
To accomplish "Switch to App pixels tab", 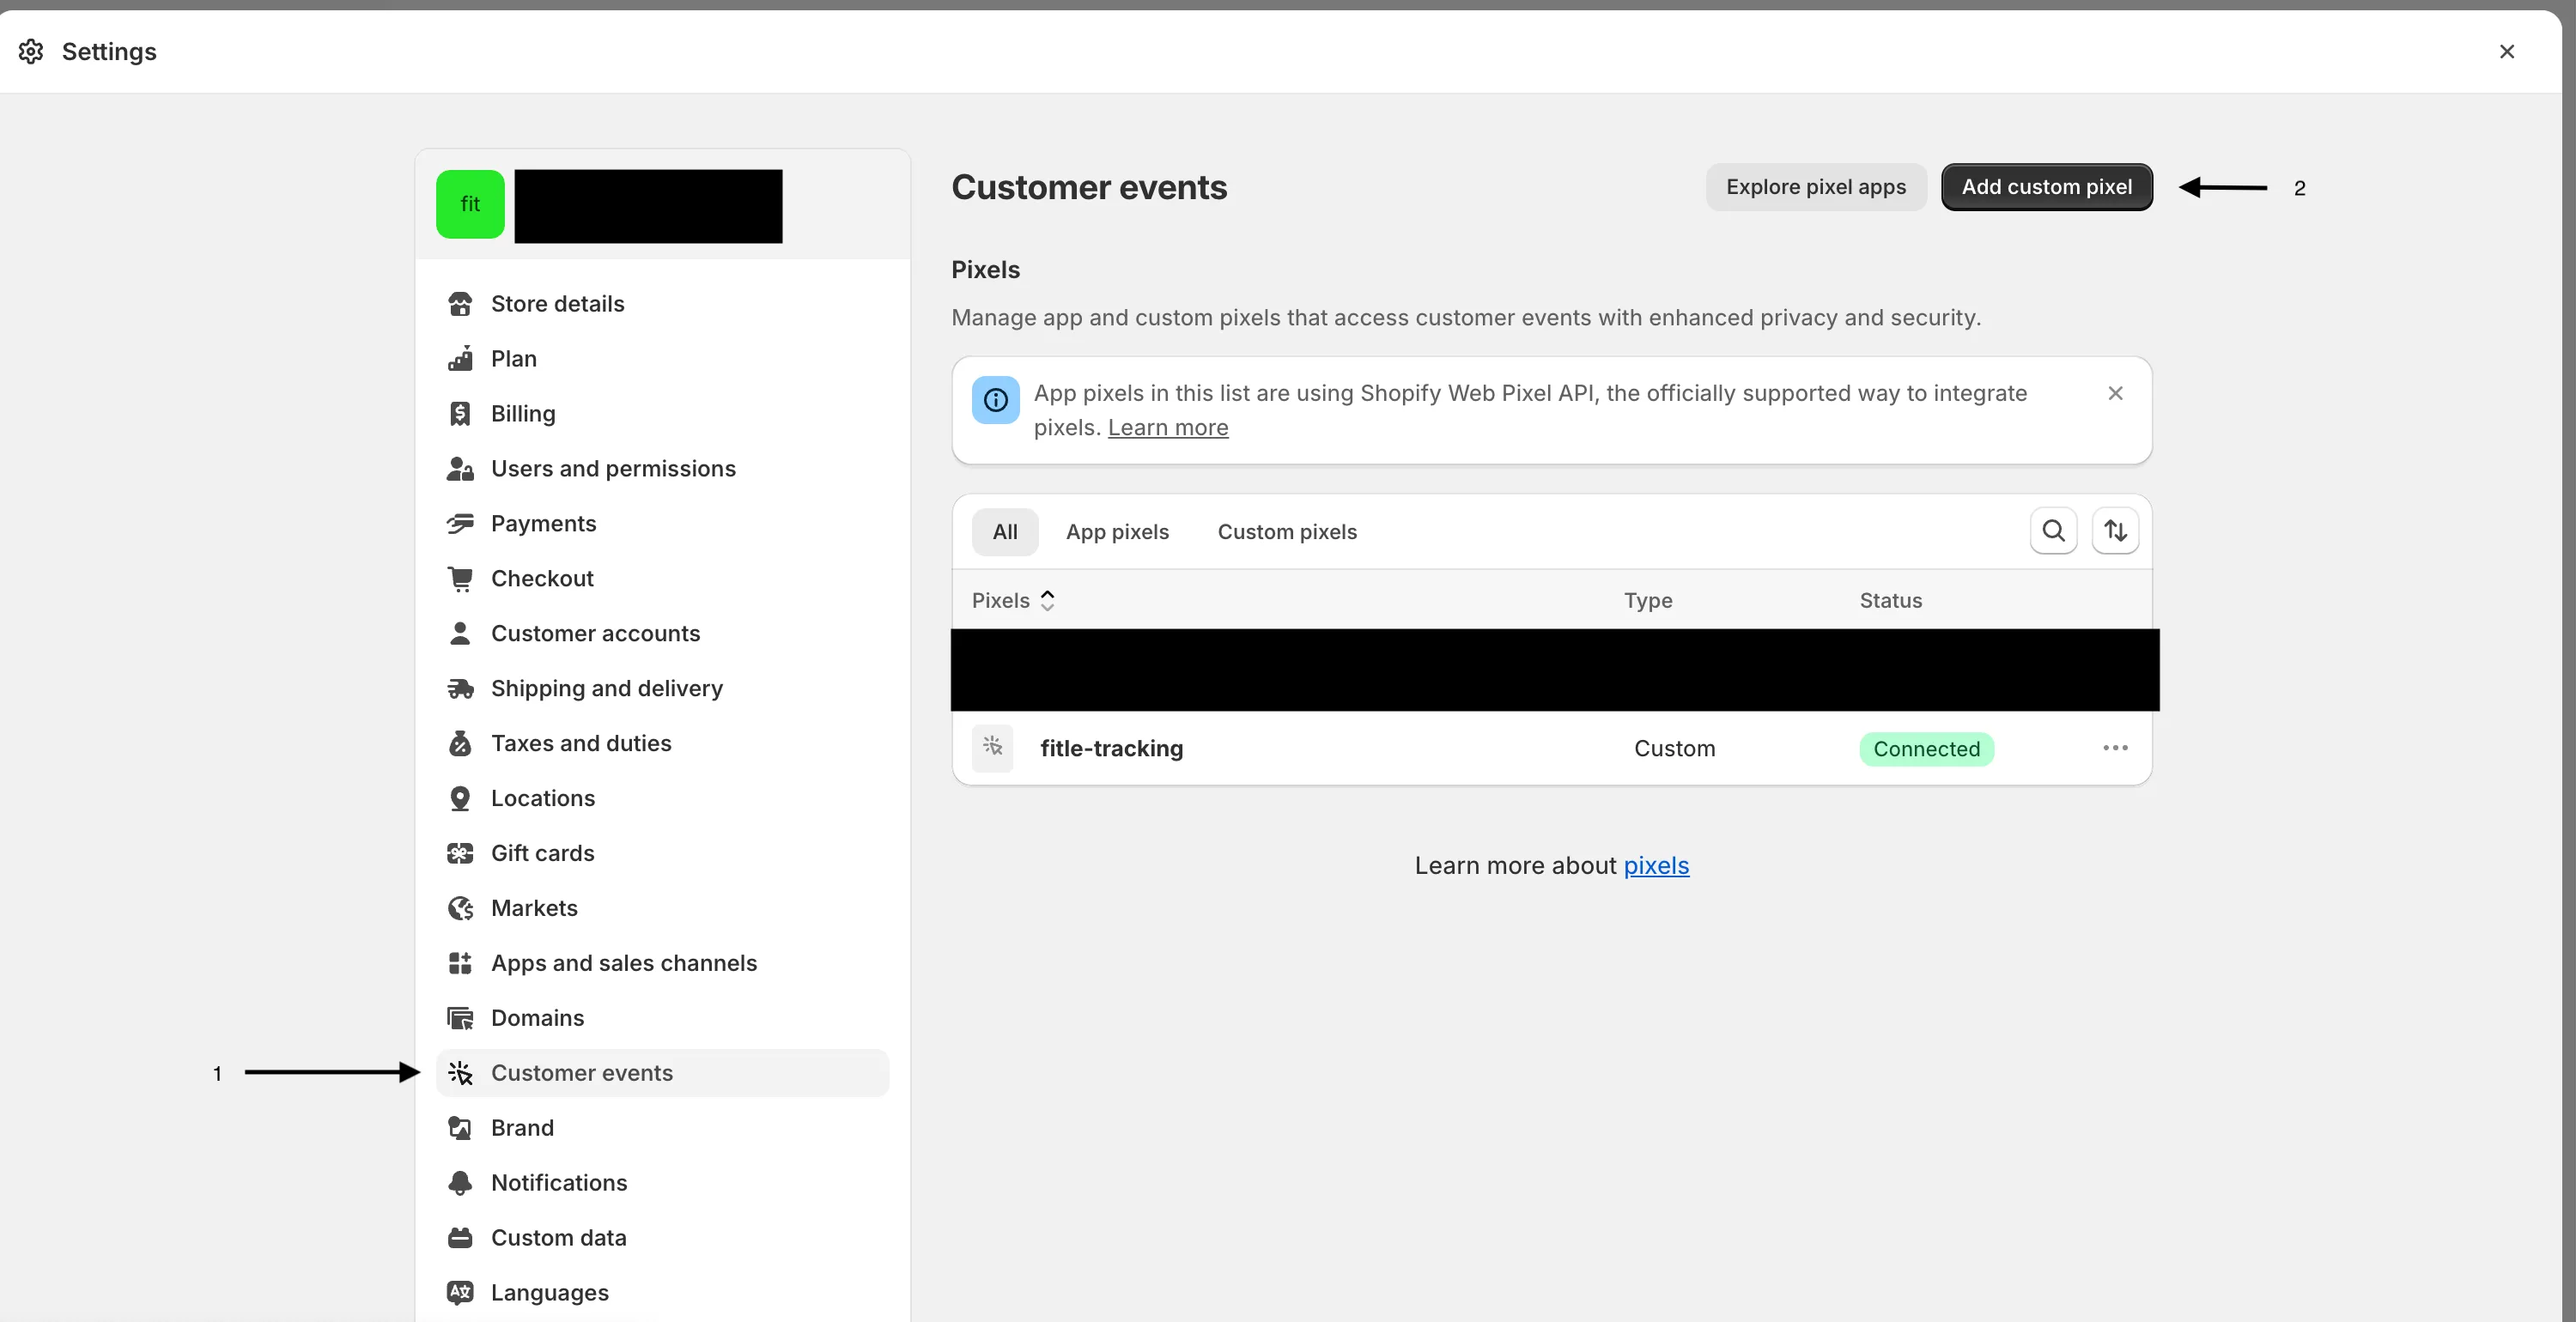I will pos(1117,532).
